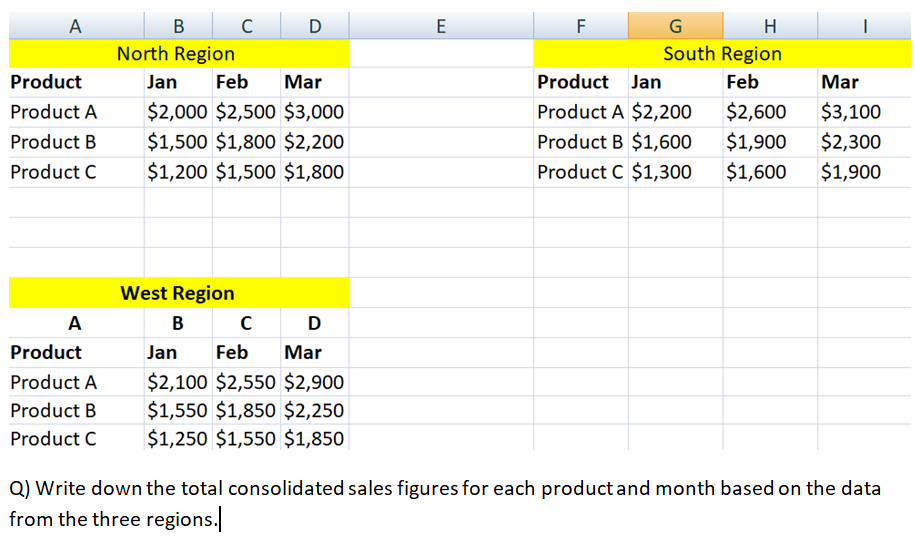Screen dimensions: 915x537
Task: Select the $1,250 cell in West Region
Action: click(x=177, y=438)
